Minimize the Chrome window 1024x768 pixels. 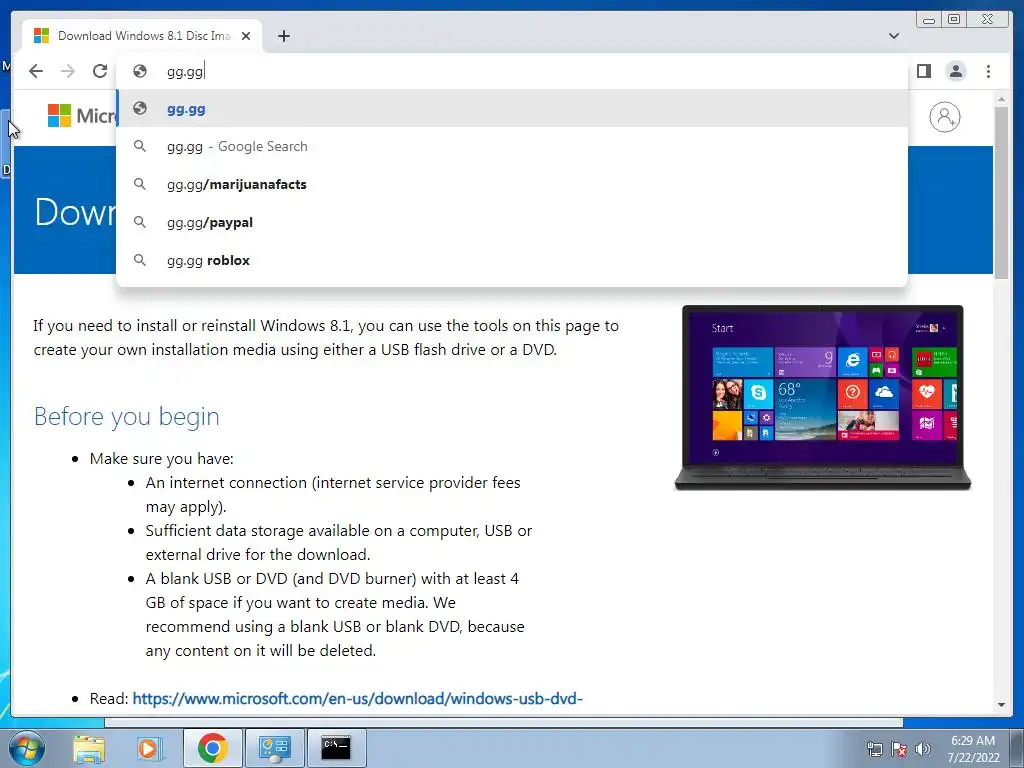929,20
